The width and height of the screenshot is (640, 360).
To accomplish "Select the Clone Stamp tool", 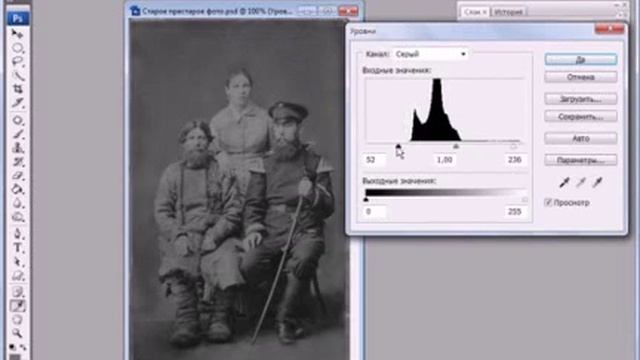I will click(18, 148).
